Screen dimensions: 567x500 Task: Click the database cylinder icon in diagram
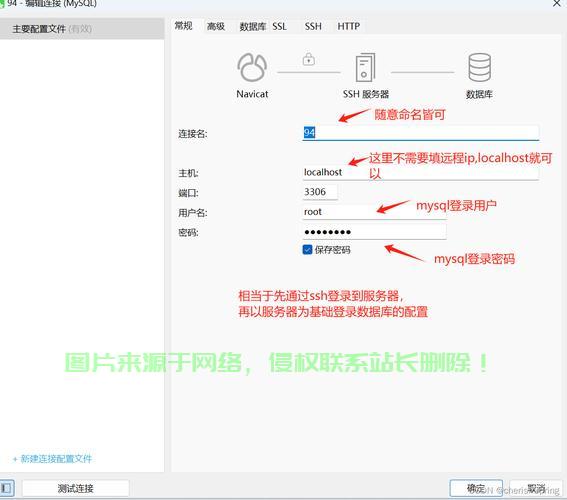[479, 68]
